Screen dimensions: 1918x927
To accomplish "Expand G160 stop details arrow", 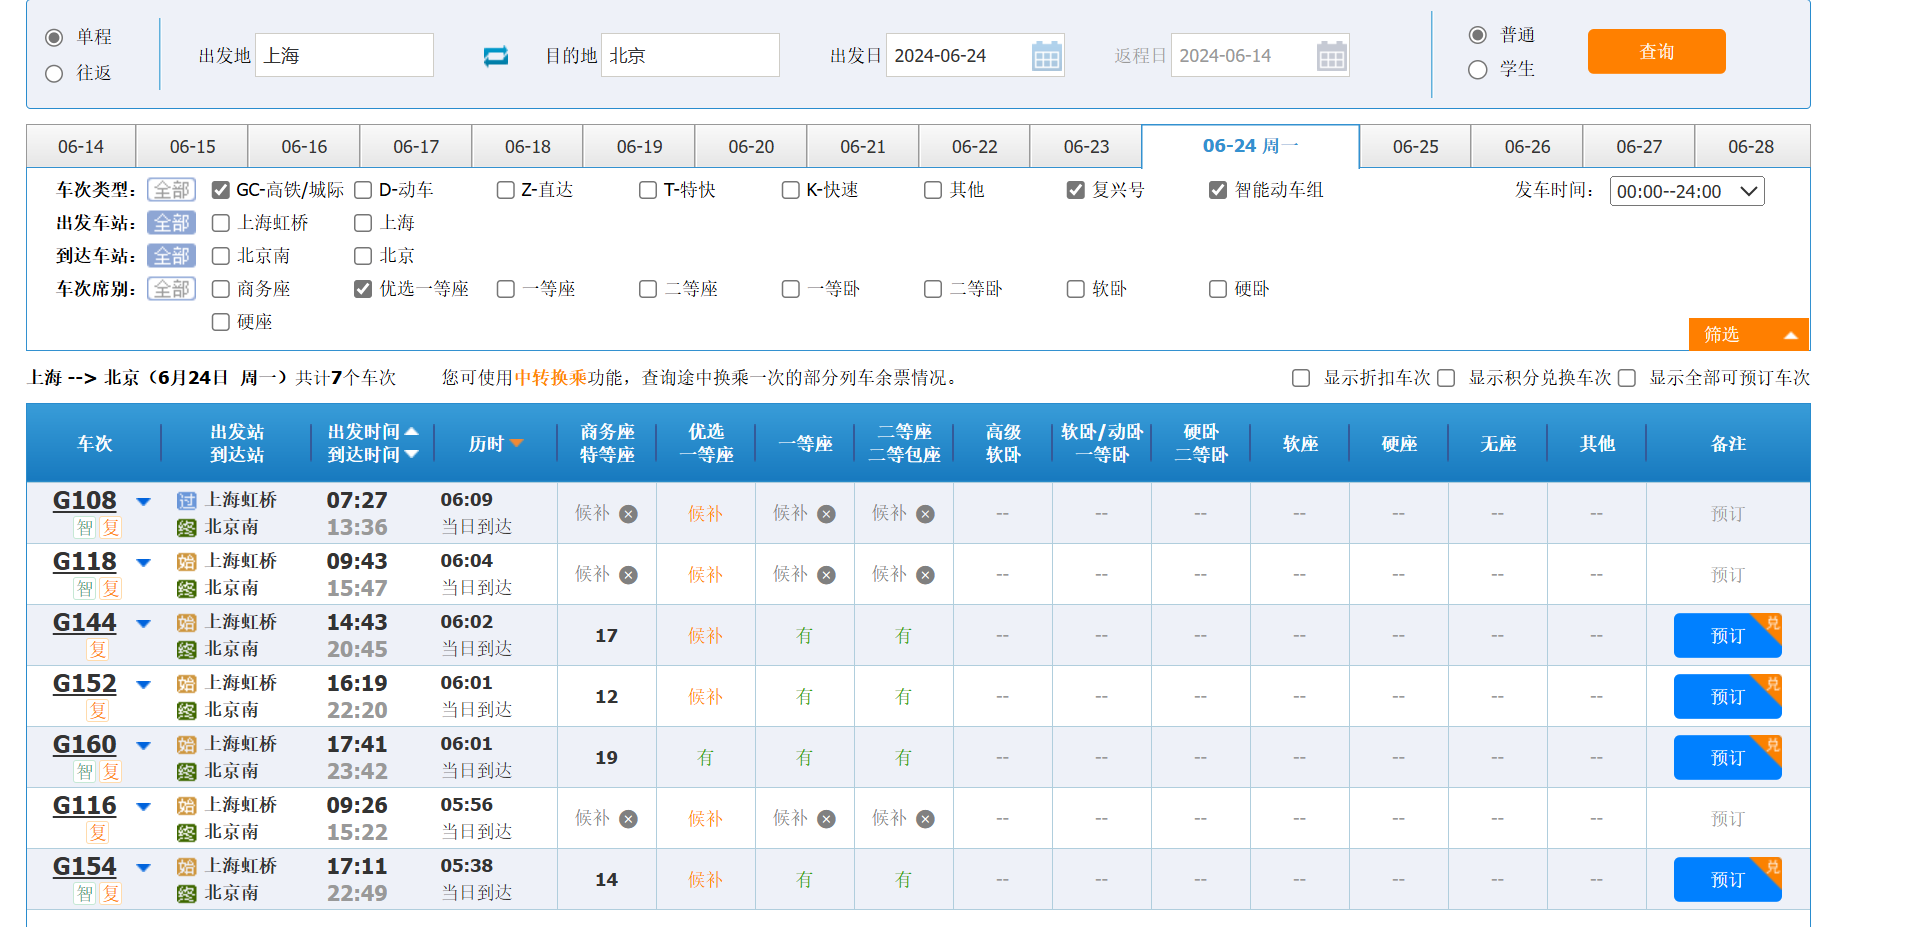I will point(143,746).
